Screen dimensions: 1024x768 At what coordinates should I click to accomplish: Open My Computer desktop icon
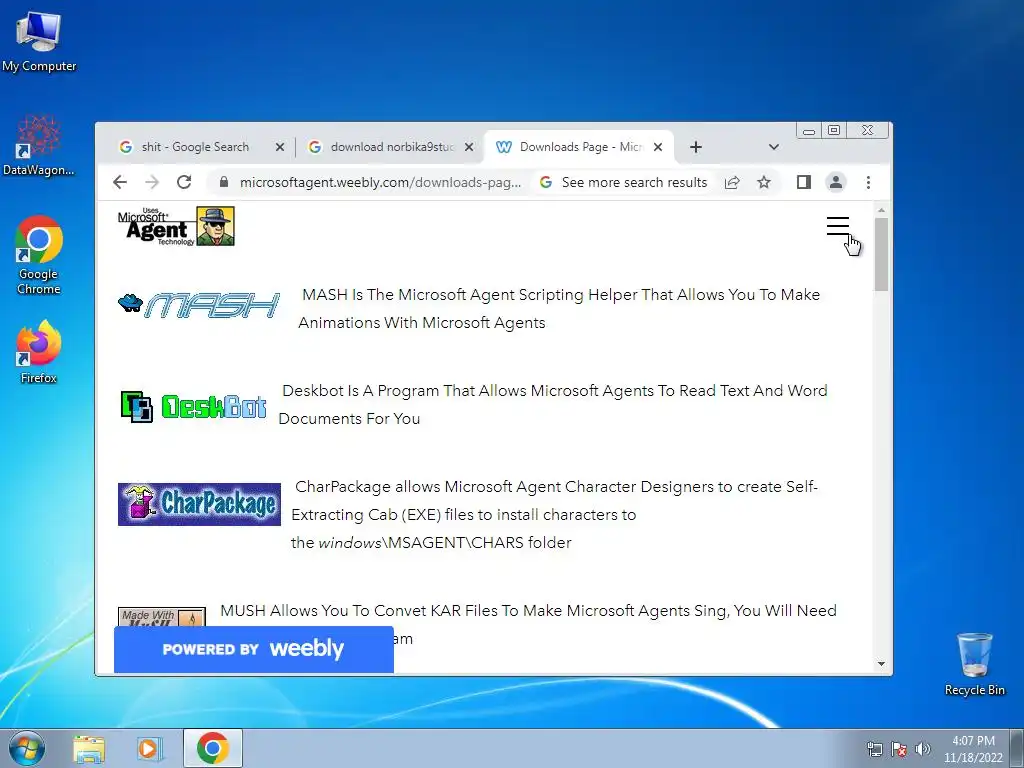coord(39,40)
